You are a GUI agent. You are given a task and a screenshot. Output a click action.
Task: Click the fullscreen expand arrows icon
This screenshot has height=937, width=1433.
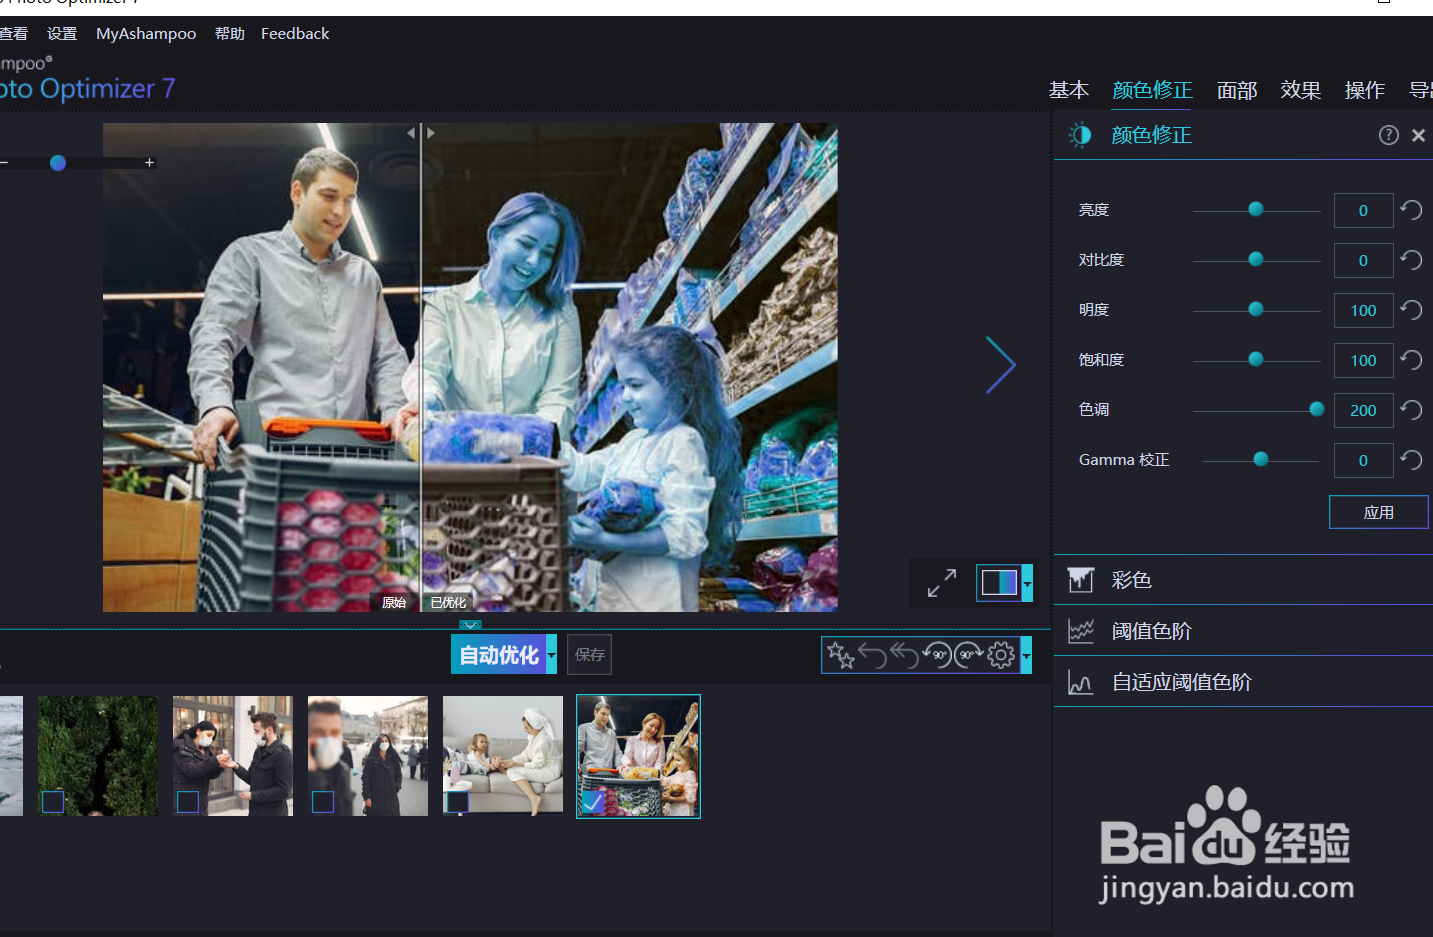point(941,583)
